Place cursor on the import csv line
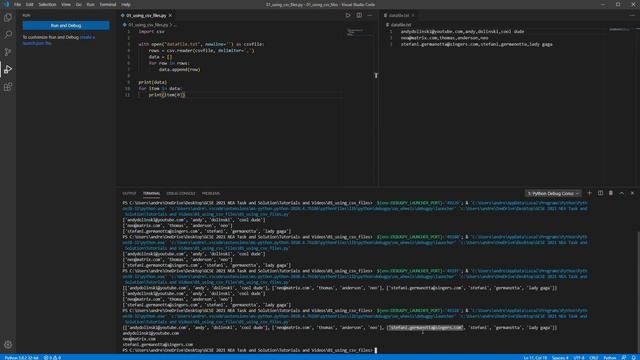Screen dimensions: 640x360 [x=151, y=31]
